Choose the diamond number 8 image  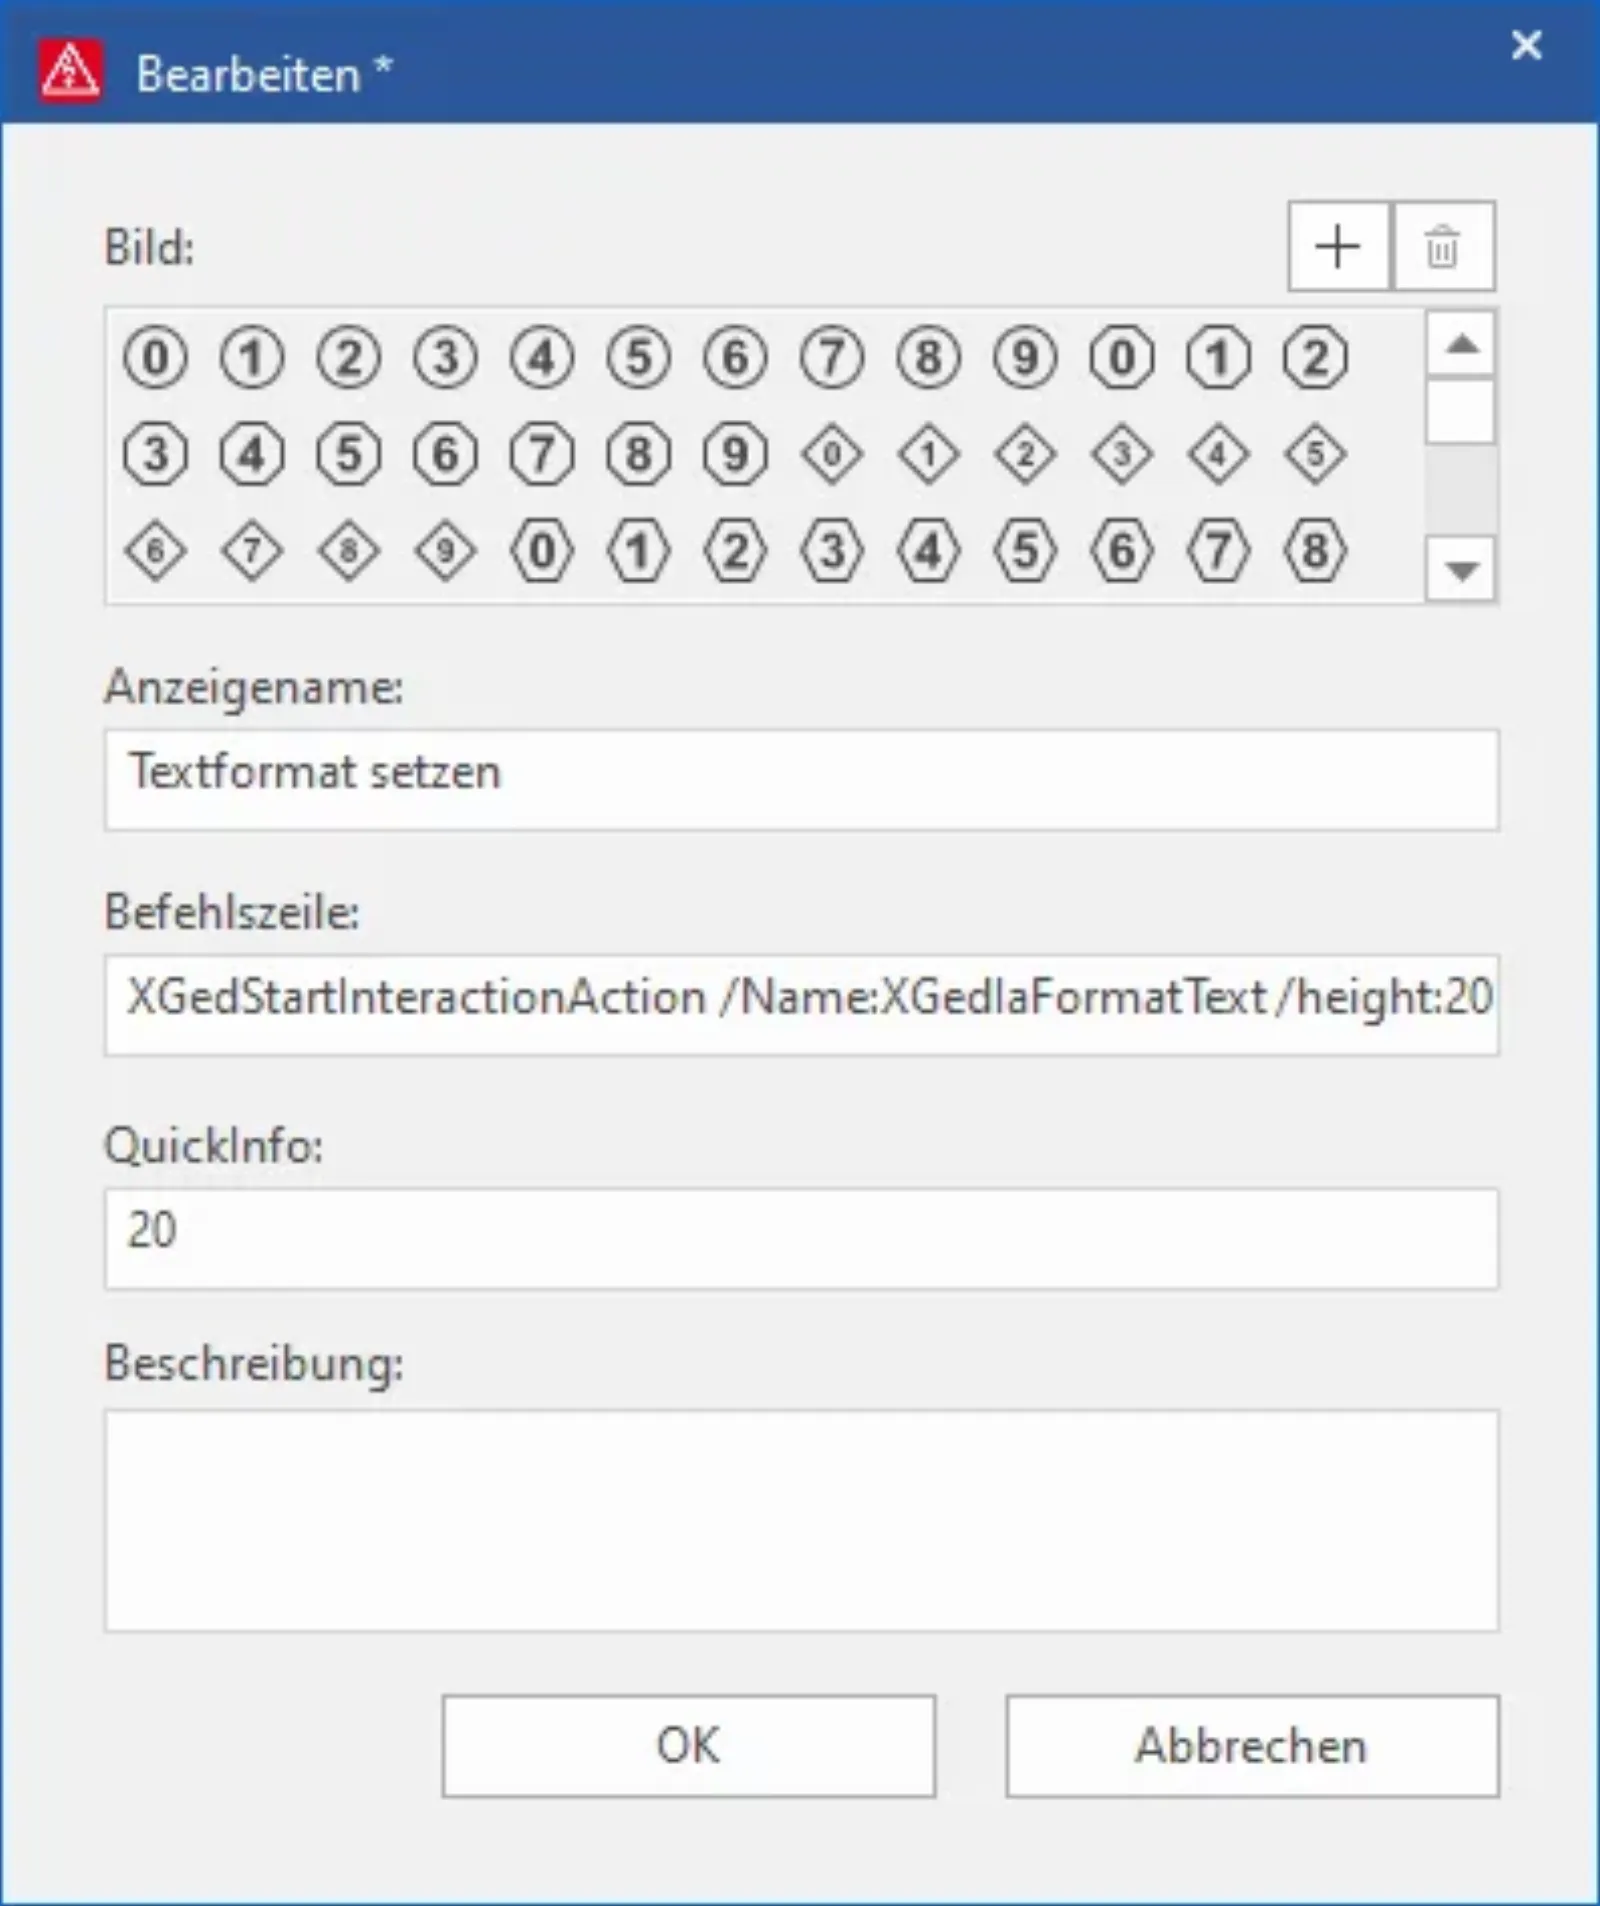(349, 551)
